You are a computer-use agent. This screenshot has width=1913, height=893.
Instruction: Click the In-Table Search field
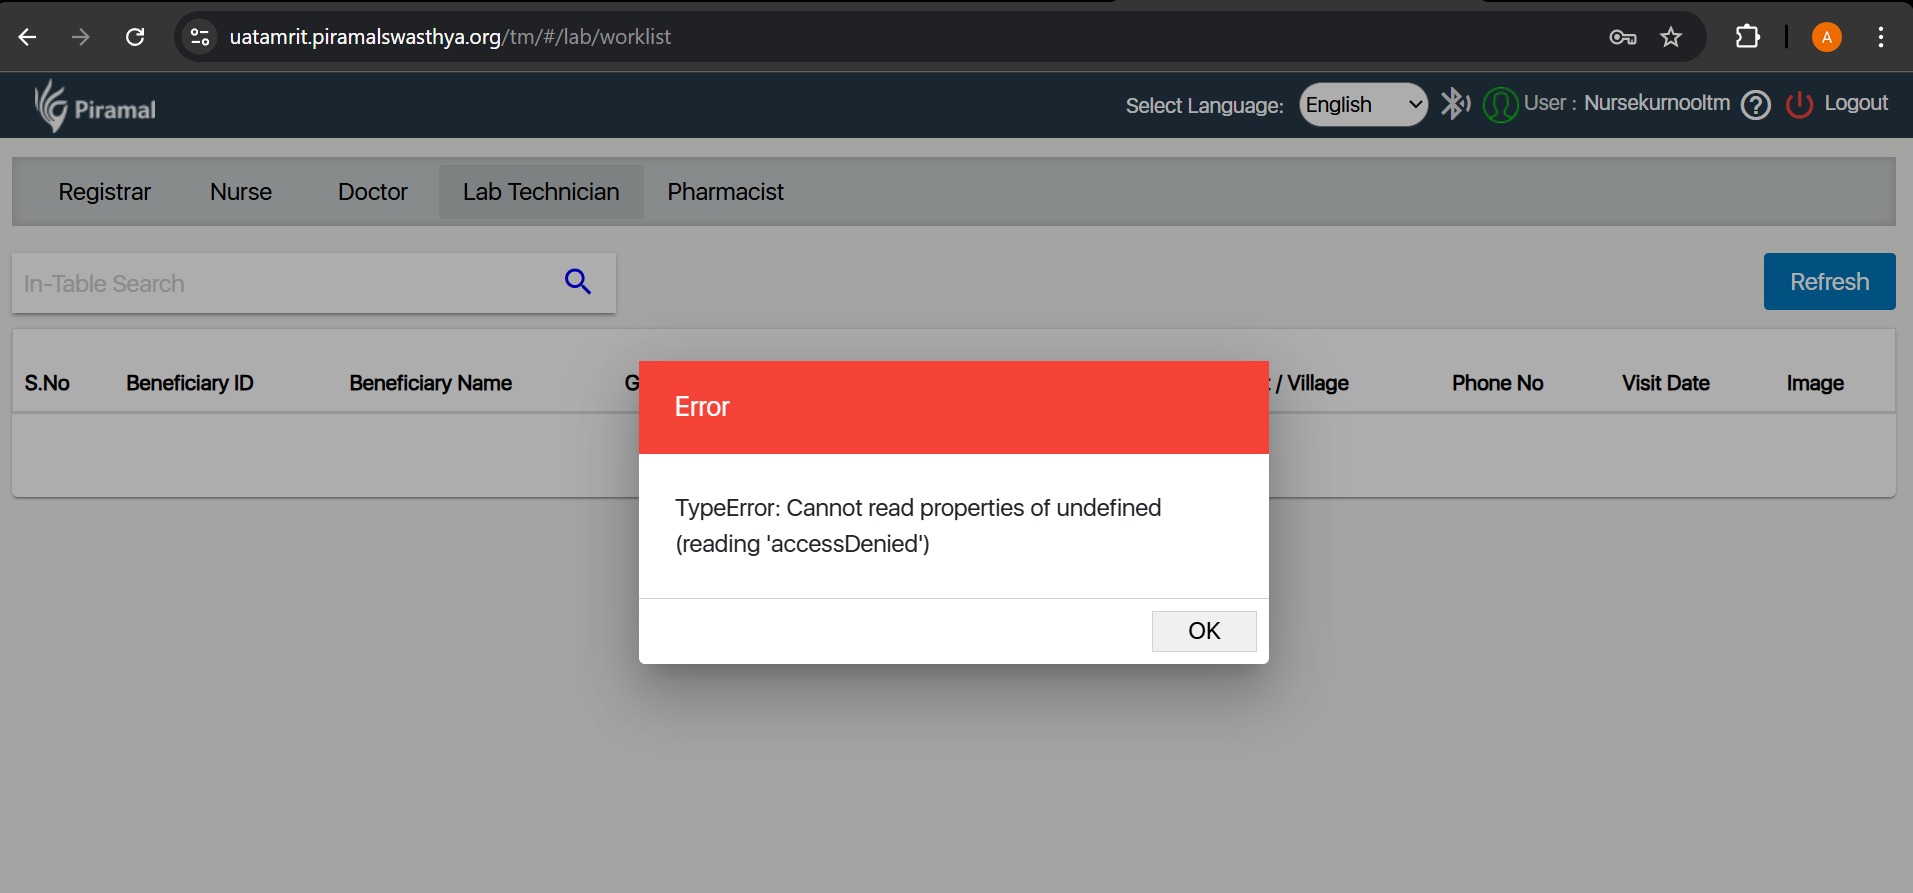coord(285,284)
